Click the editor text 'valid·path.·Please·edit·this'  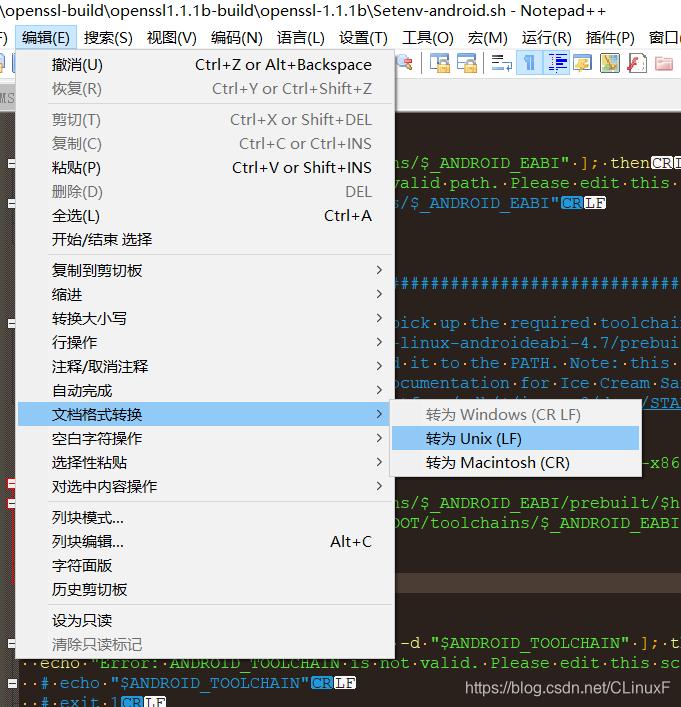click(x=532, y=183)
